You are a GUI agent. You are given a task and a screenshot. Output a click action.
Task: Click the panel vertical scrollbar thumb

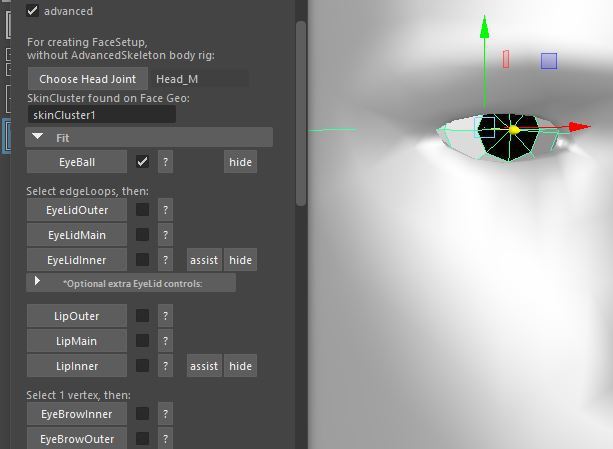click(301, 113)
